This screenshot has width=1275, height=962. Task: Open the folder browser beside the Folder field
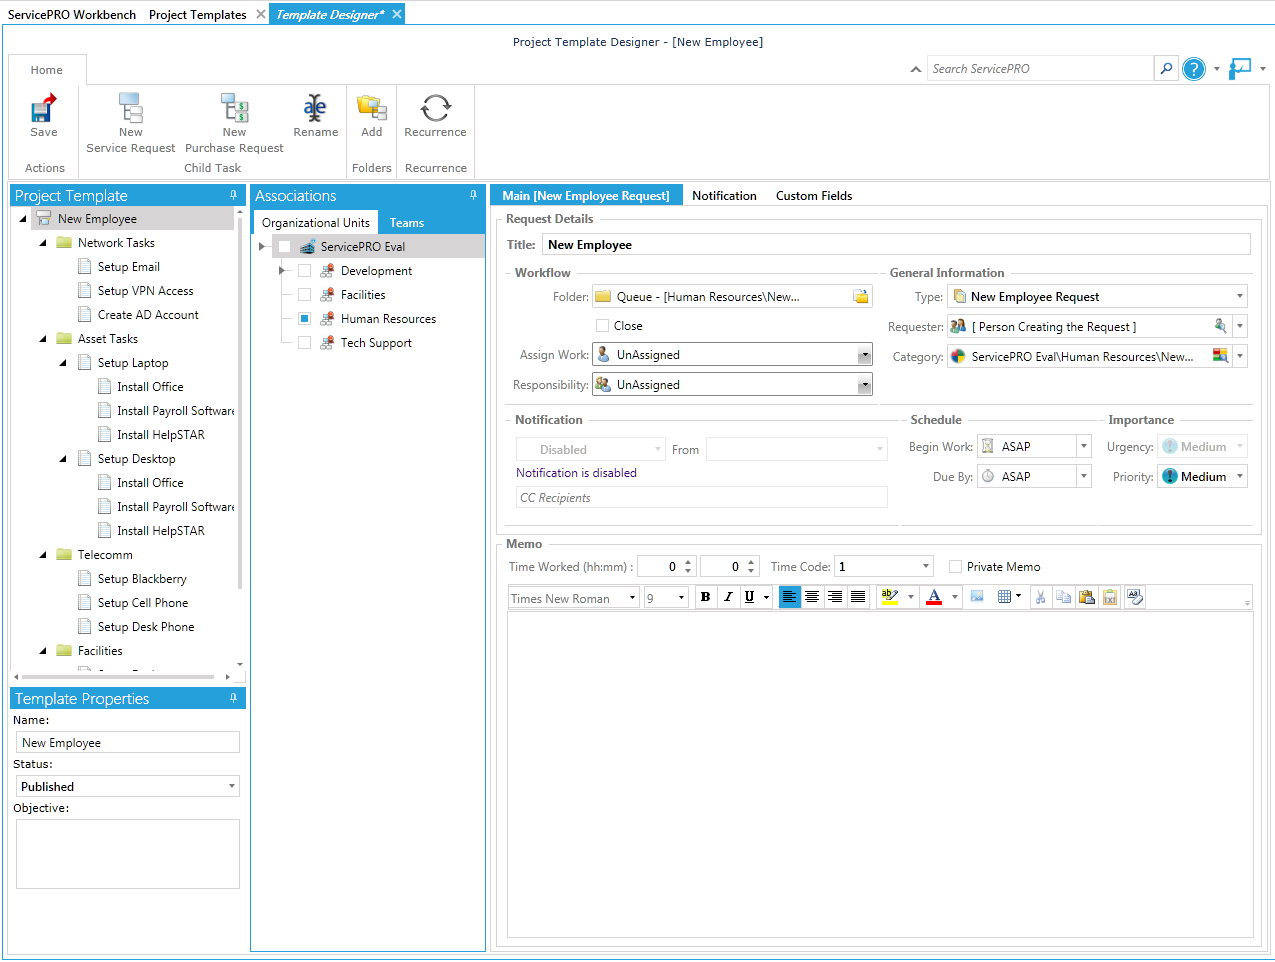coord(858,296)
